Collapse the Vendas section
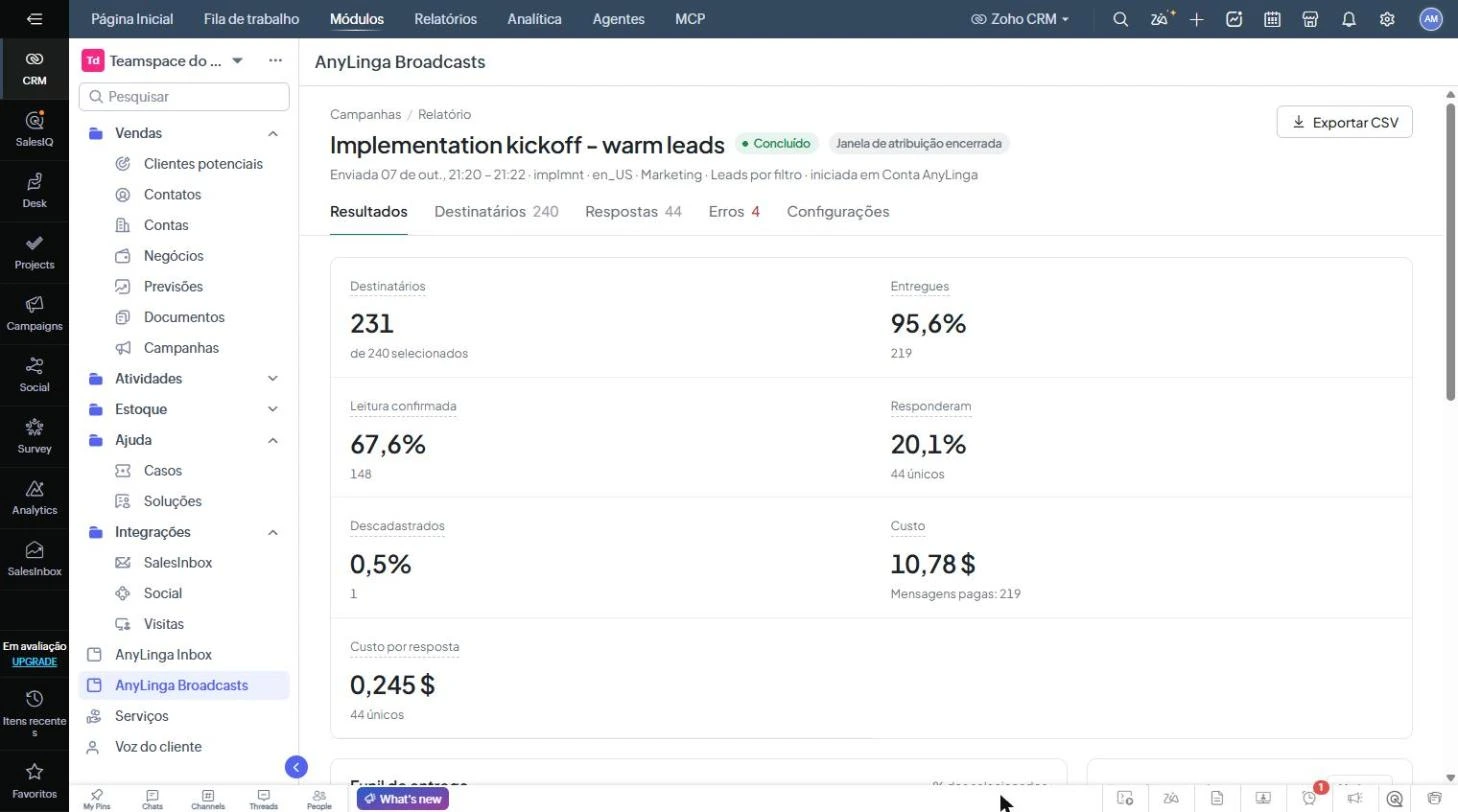This screenshot has height=812, width=1458. pyautogui.click(x=273, y=134)
